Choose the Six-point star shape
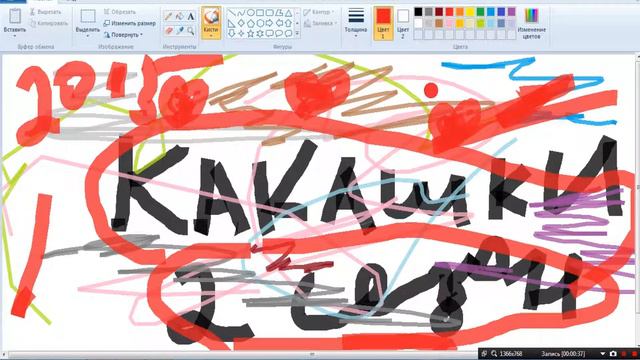 pyautogui.click(x=260, y=33)
